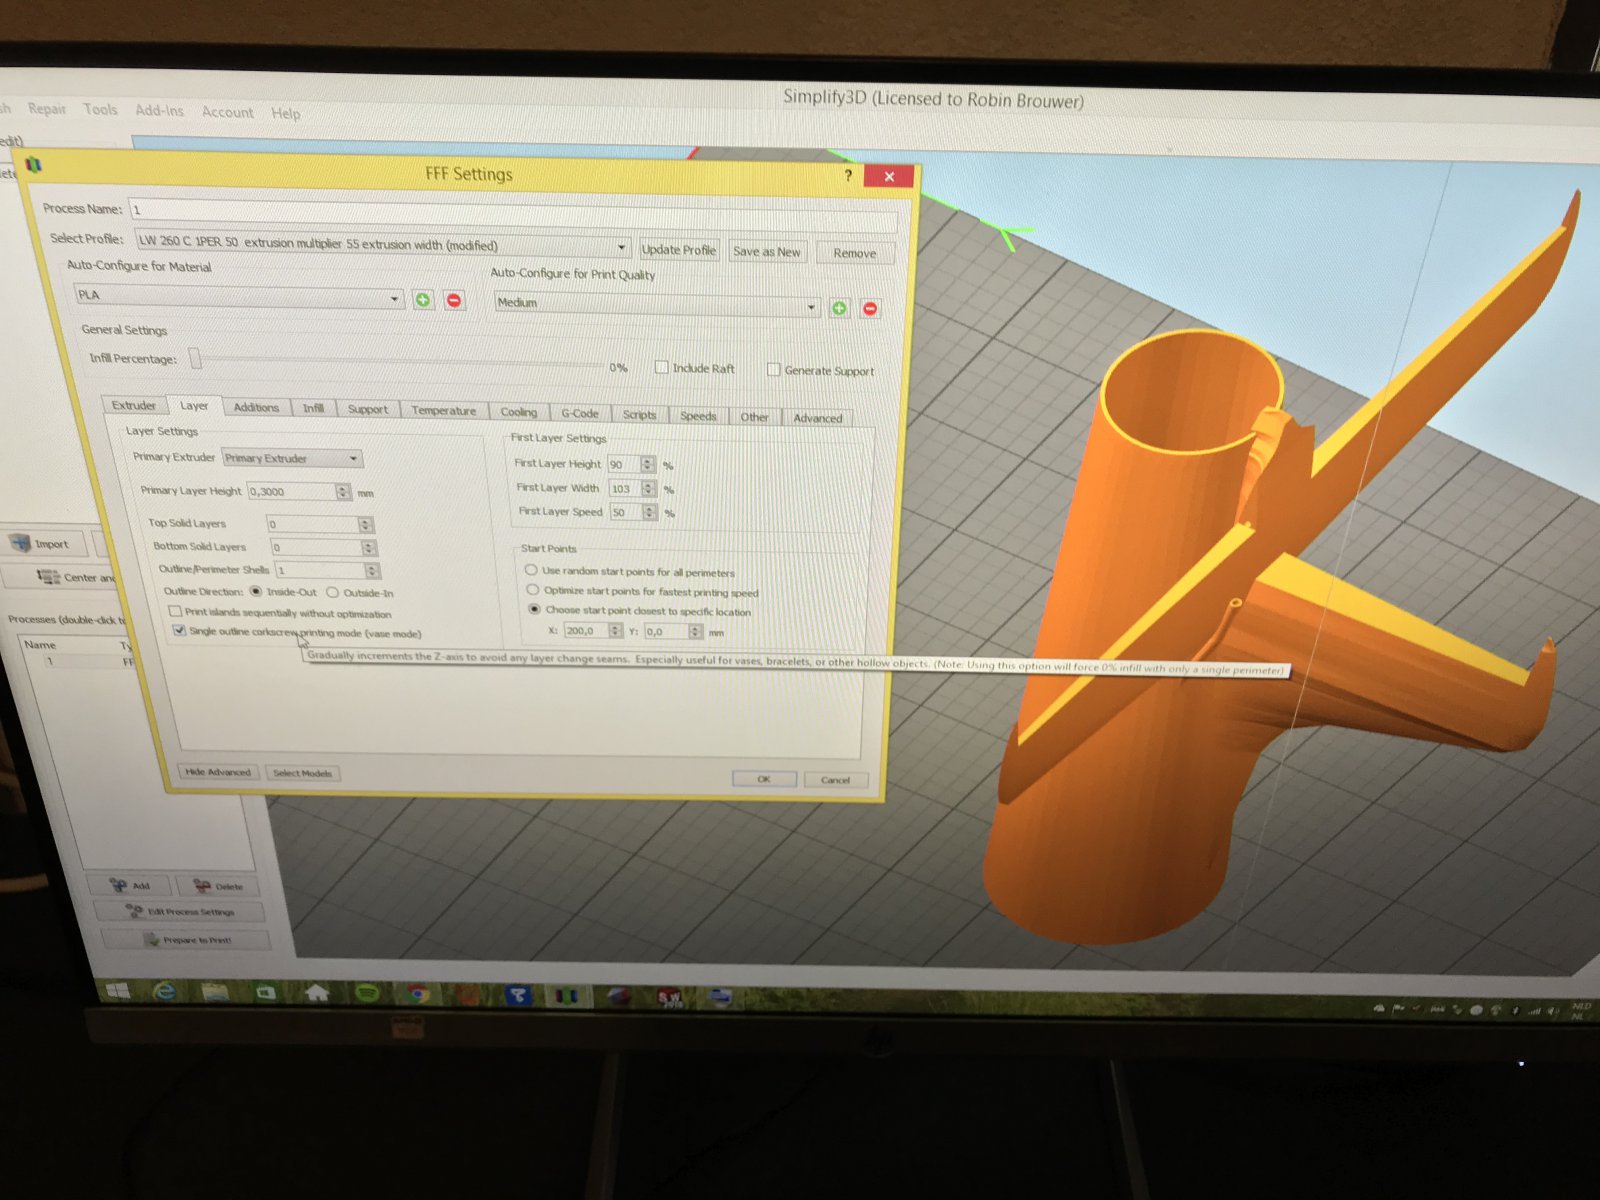1600x1200 pixels.
Task: Switch to the G-Code tab
Action: (580, 413)
